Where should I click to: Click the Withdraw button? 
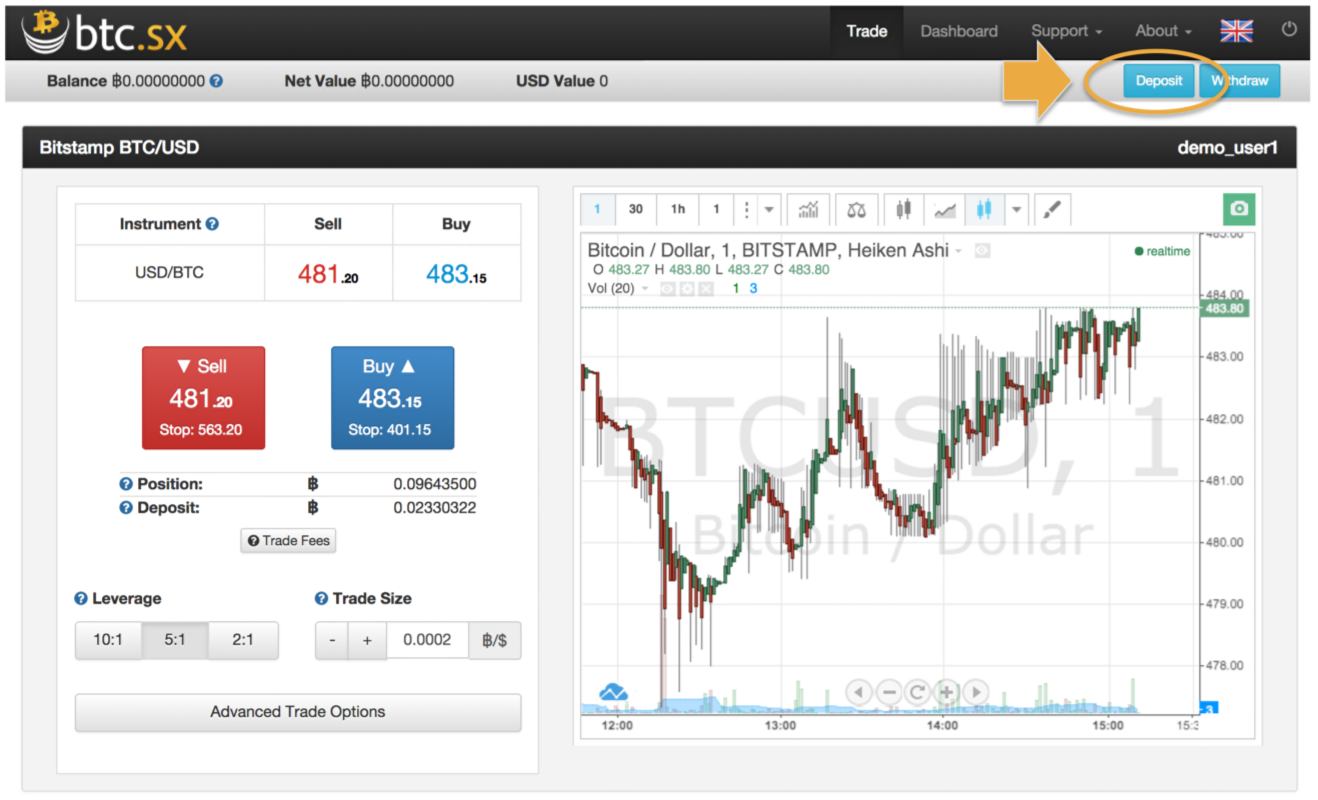point(1240,81)
